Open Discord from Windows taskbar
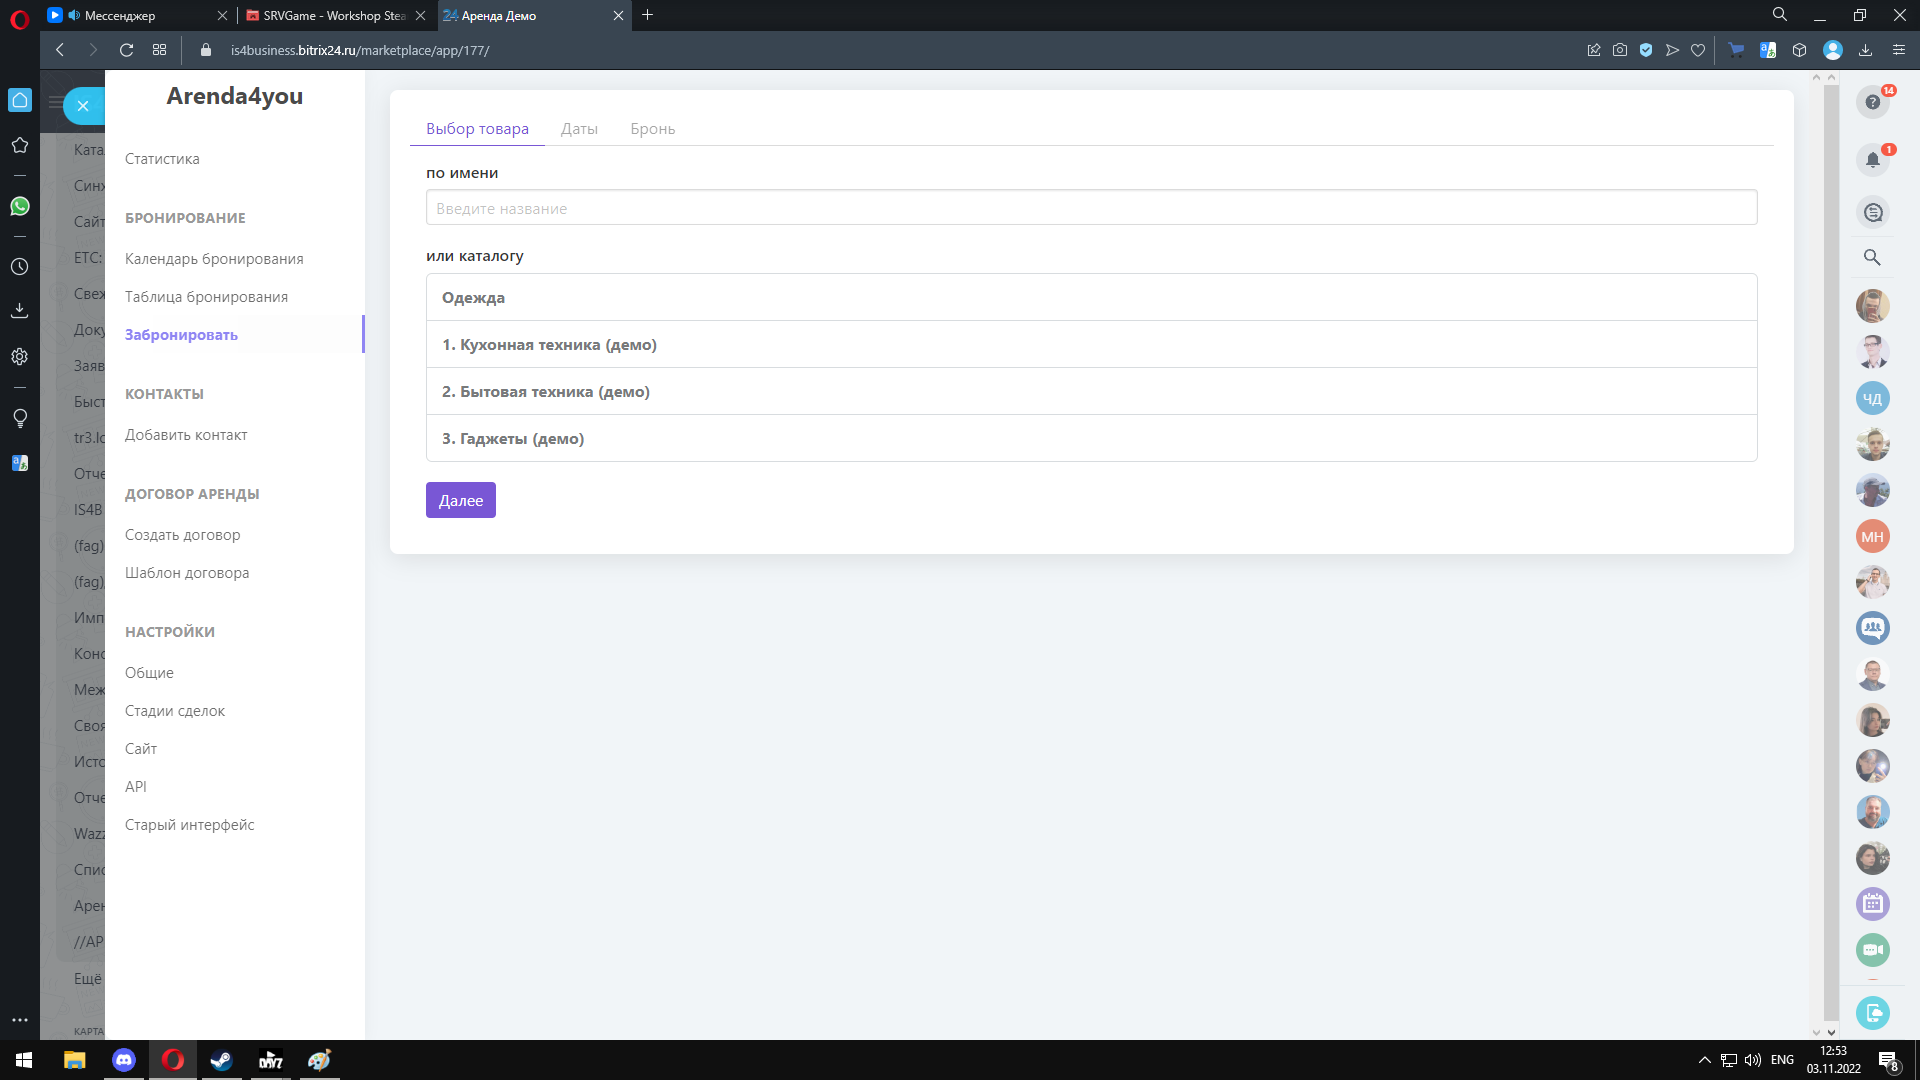The width and height of the screenshot is (1920, 1080). [124, 1060]
